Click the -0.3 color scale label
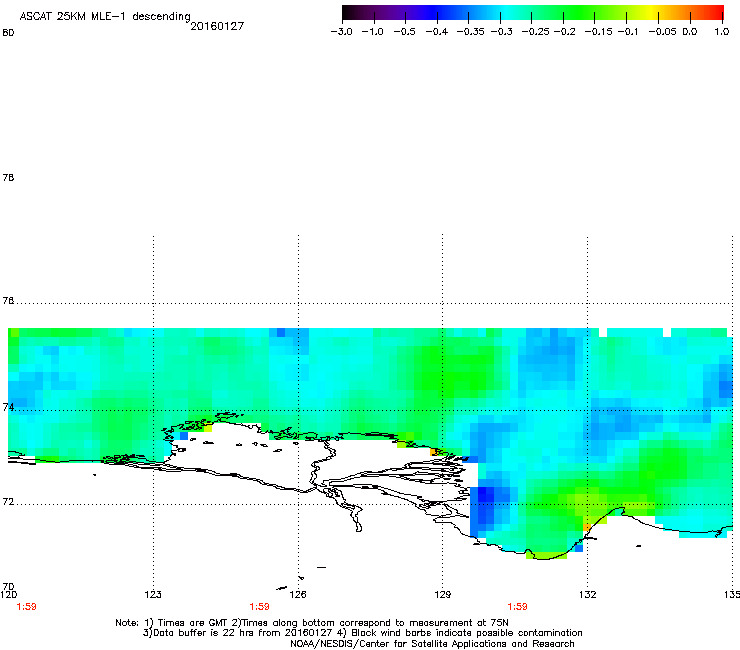Viewport: 740px width, 650px height. 502,32
